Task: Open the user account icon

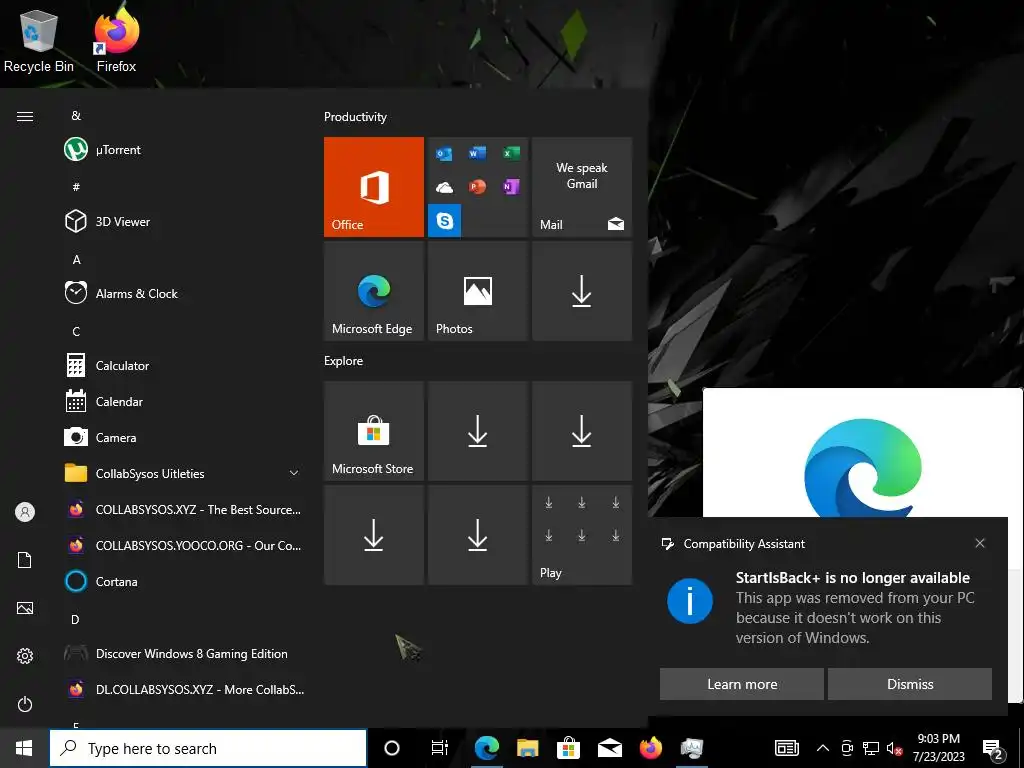Action: click(25, 512)
